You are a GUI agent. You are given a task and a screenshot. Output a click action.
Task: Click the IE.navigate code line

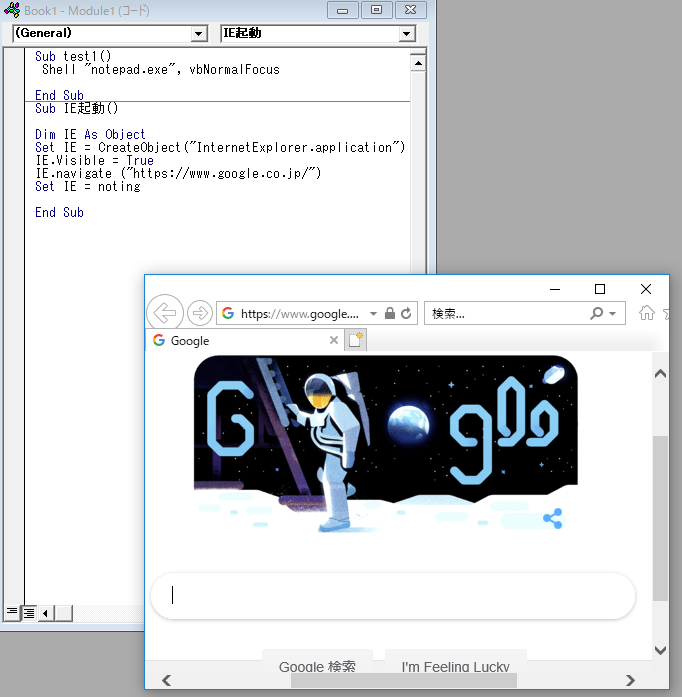click(178, 173)
